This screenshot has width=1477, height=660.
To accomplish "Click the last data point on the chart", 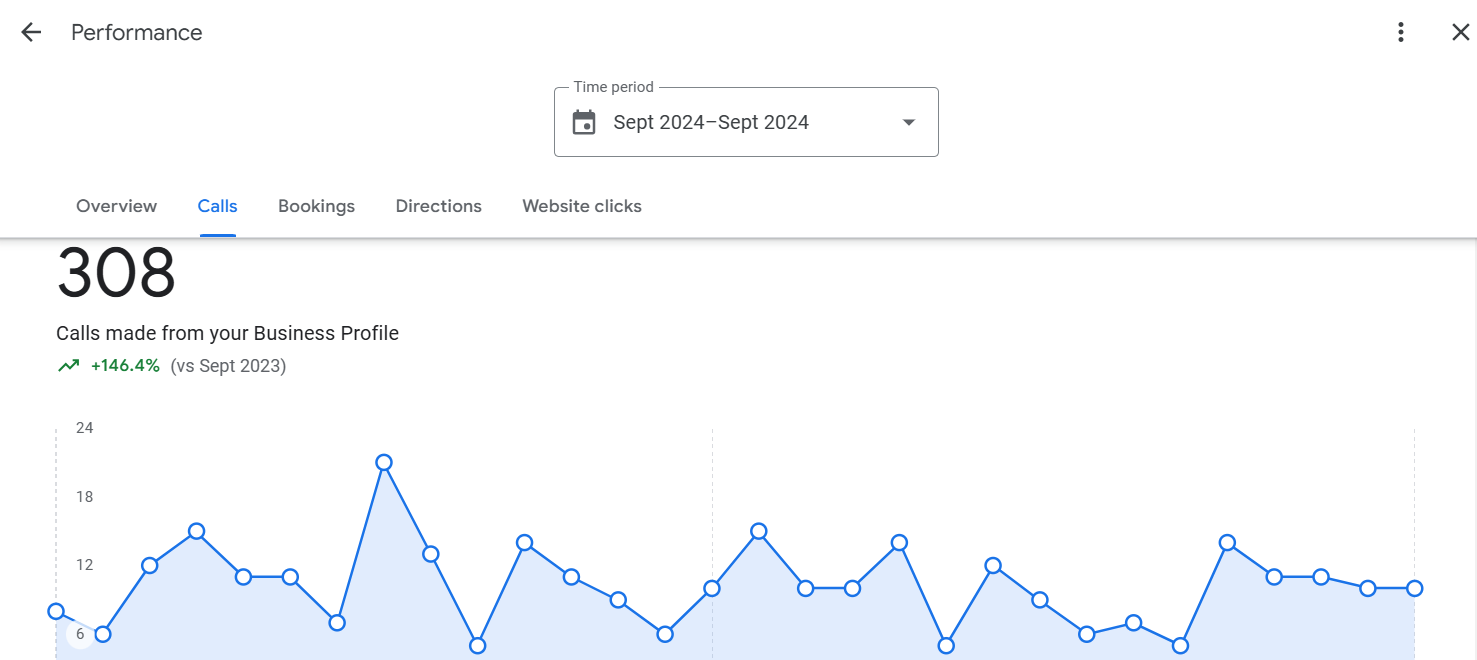I will point(1414,588).
